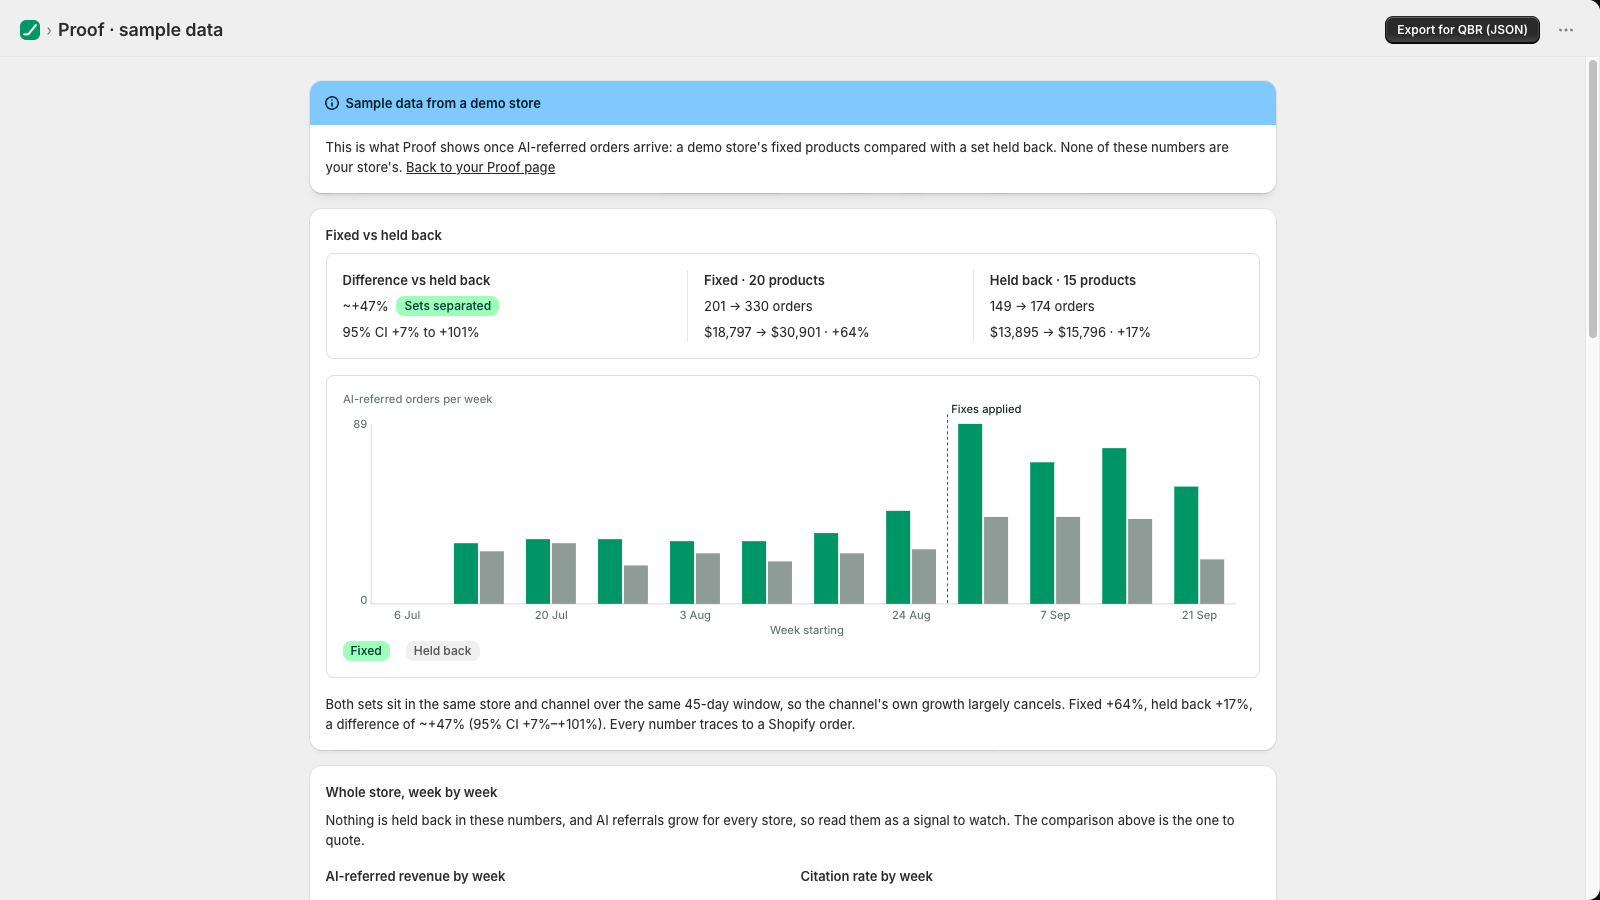
Task: Click 'AI-referred orders per week' chart title
Action: (x=418, y=399)
